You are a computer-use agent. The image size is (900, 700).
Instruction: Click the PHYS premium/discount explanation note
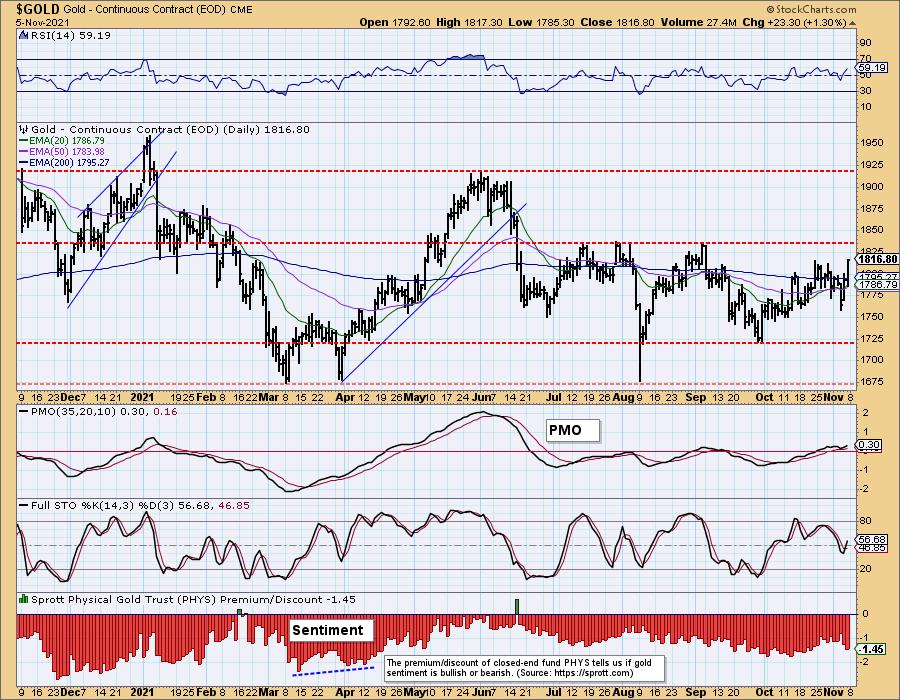click(x=525, y=668)
